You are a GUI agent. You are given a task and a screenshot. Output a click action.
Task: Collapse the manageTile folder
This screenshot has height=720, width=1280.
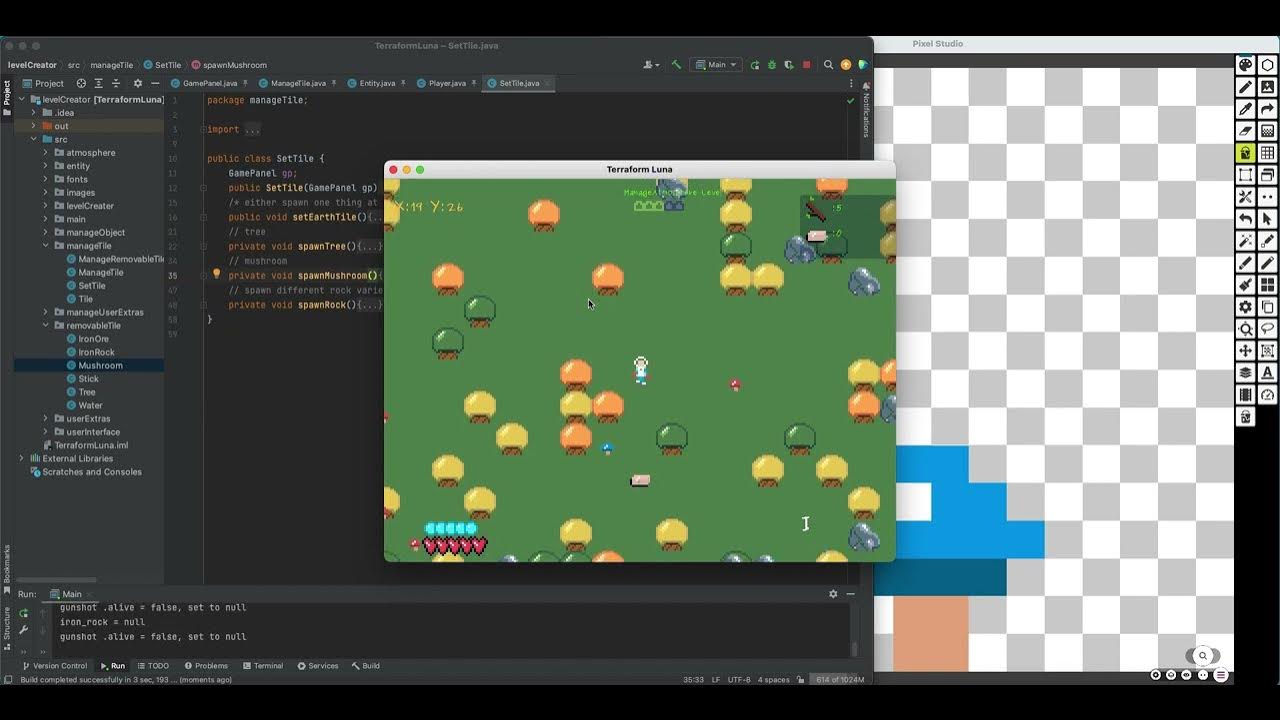[45, 246]
